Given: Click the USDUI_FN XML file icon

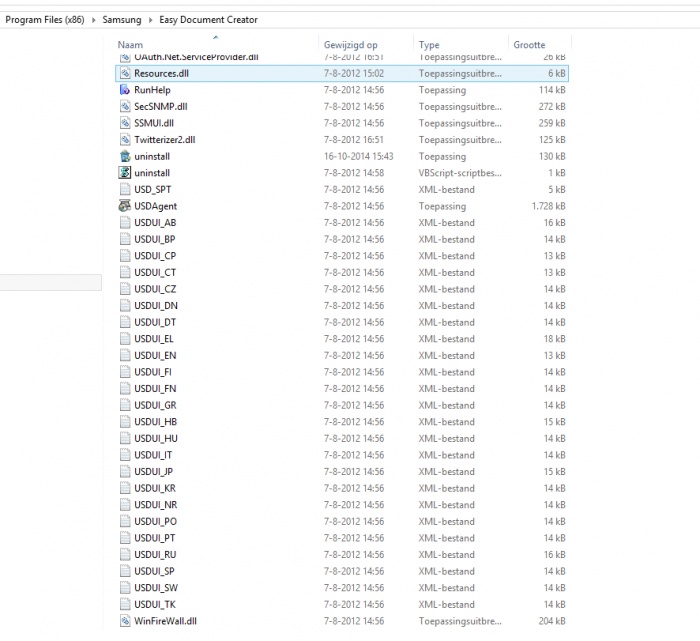Looking at the screenshot, I should point(125,388).
